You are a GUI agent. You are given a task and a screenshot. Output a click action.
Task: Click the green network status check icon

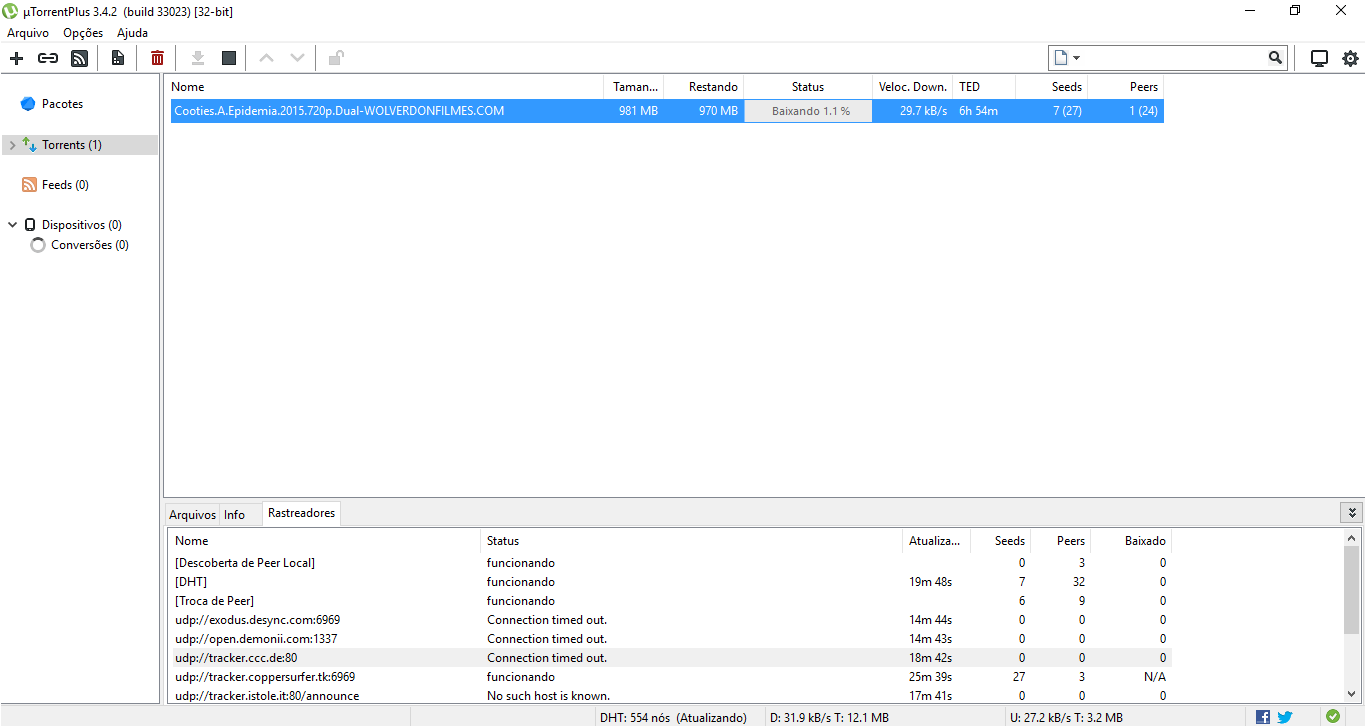[x=1332, y=716]
